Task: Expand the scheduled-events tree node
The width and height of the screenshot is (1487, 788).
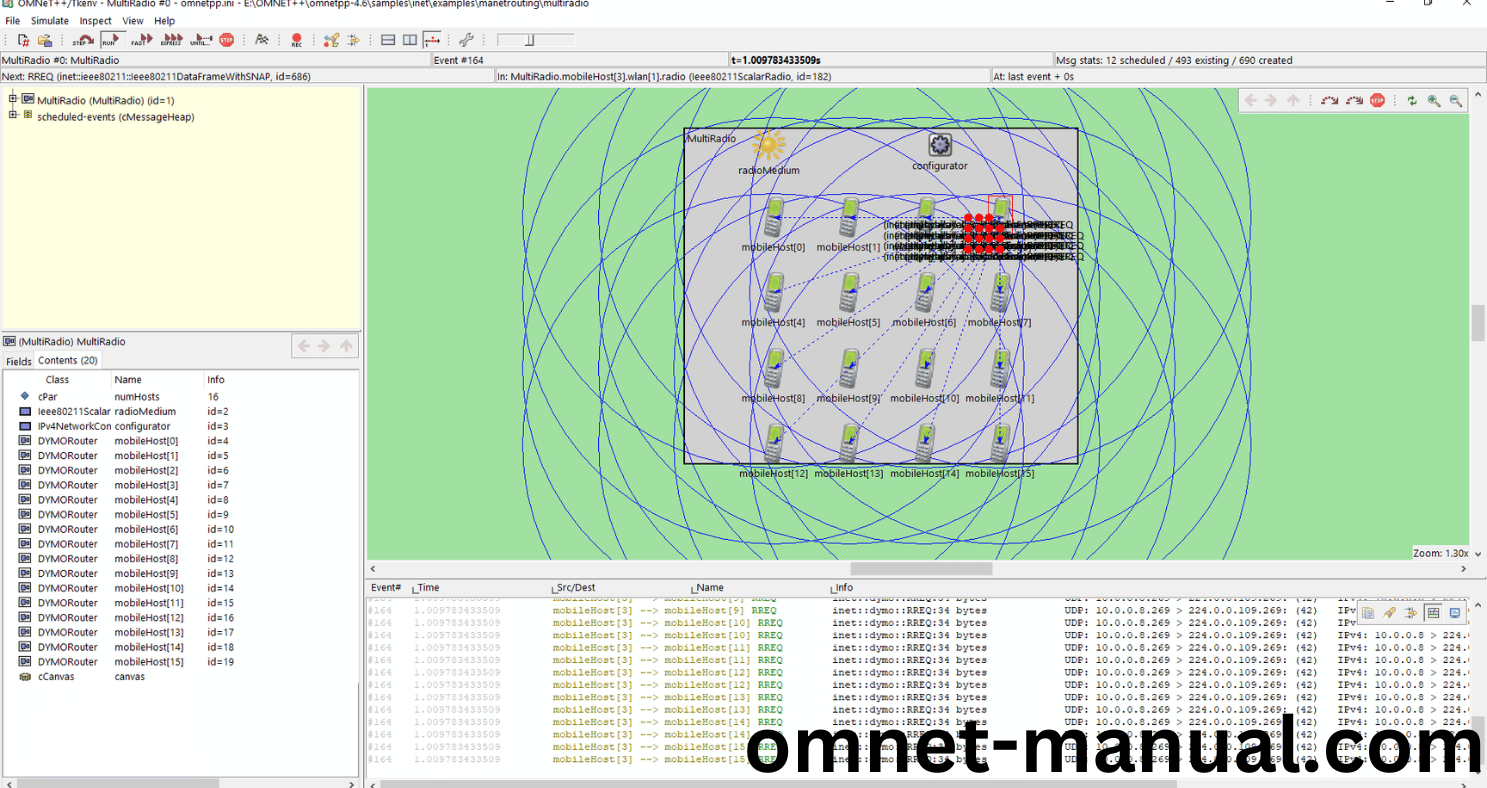Action: click(13, 116)
